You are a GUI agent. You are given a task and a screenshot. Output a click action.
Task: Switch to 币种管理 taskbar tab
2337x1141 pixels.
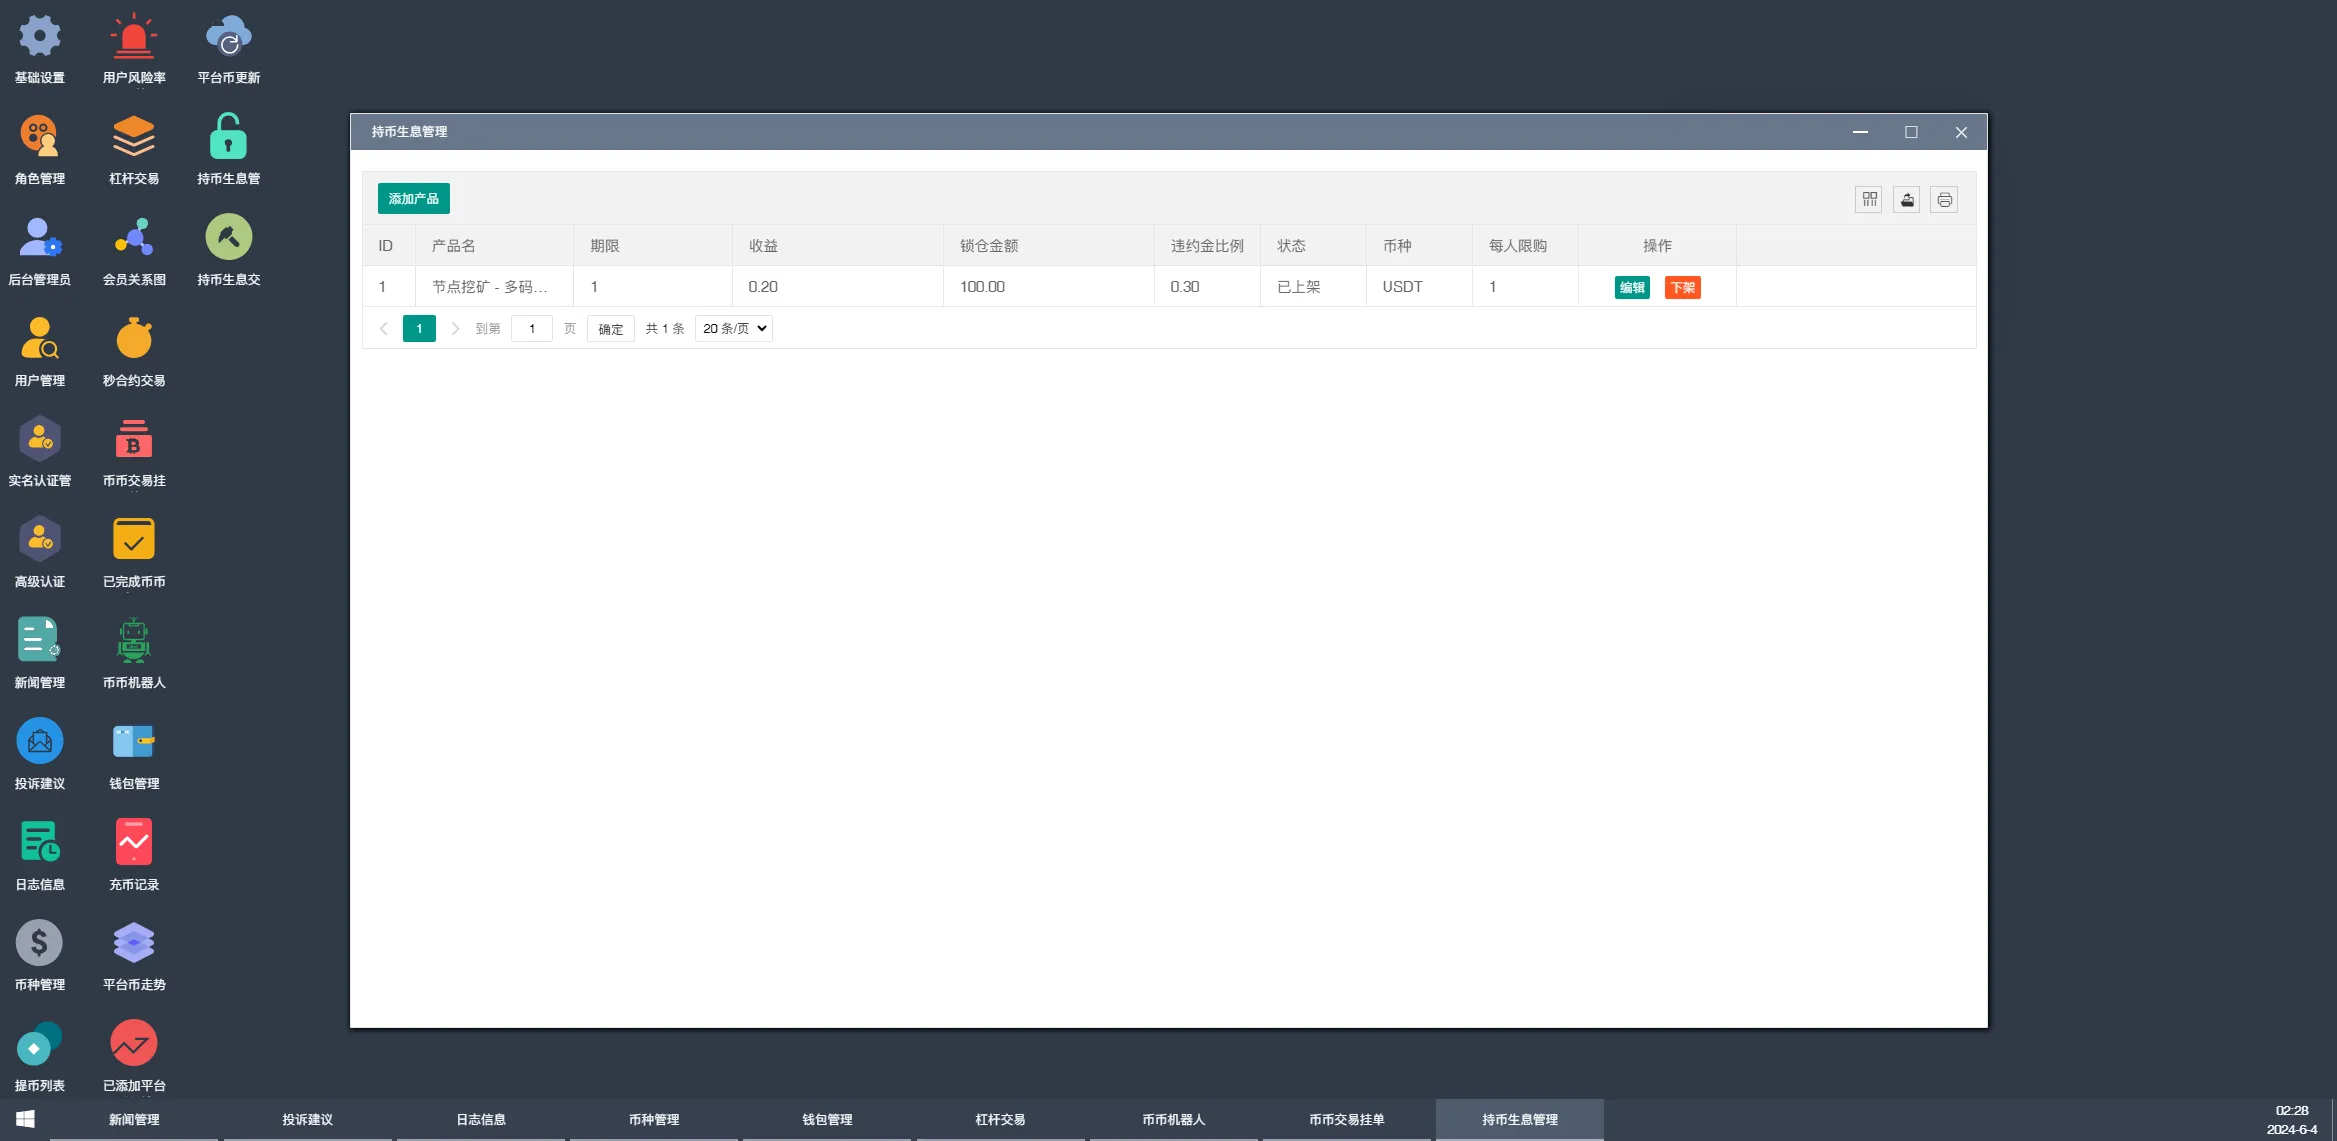point(654,1120)
